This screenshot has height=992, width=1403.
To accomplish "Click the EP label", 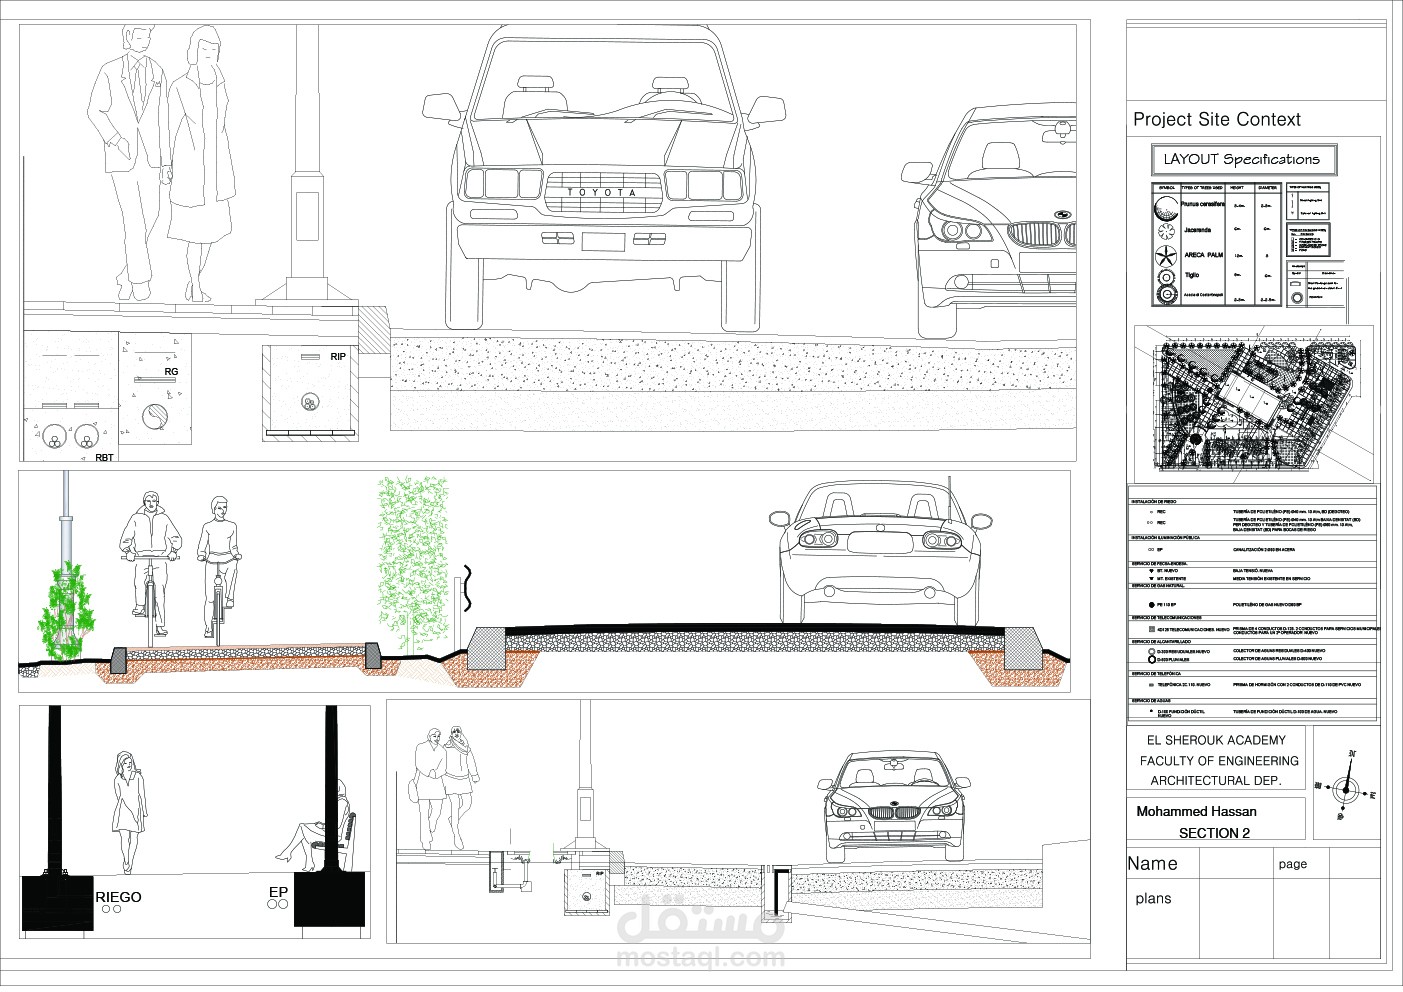I will click(x=278, y=891).
